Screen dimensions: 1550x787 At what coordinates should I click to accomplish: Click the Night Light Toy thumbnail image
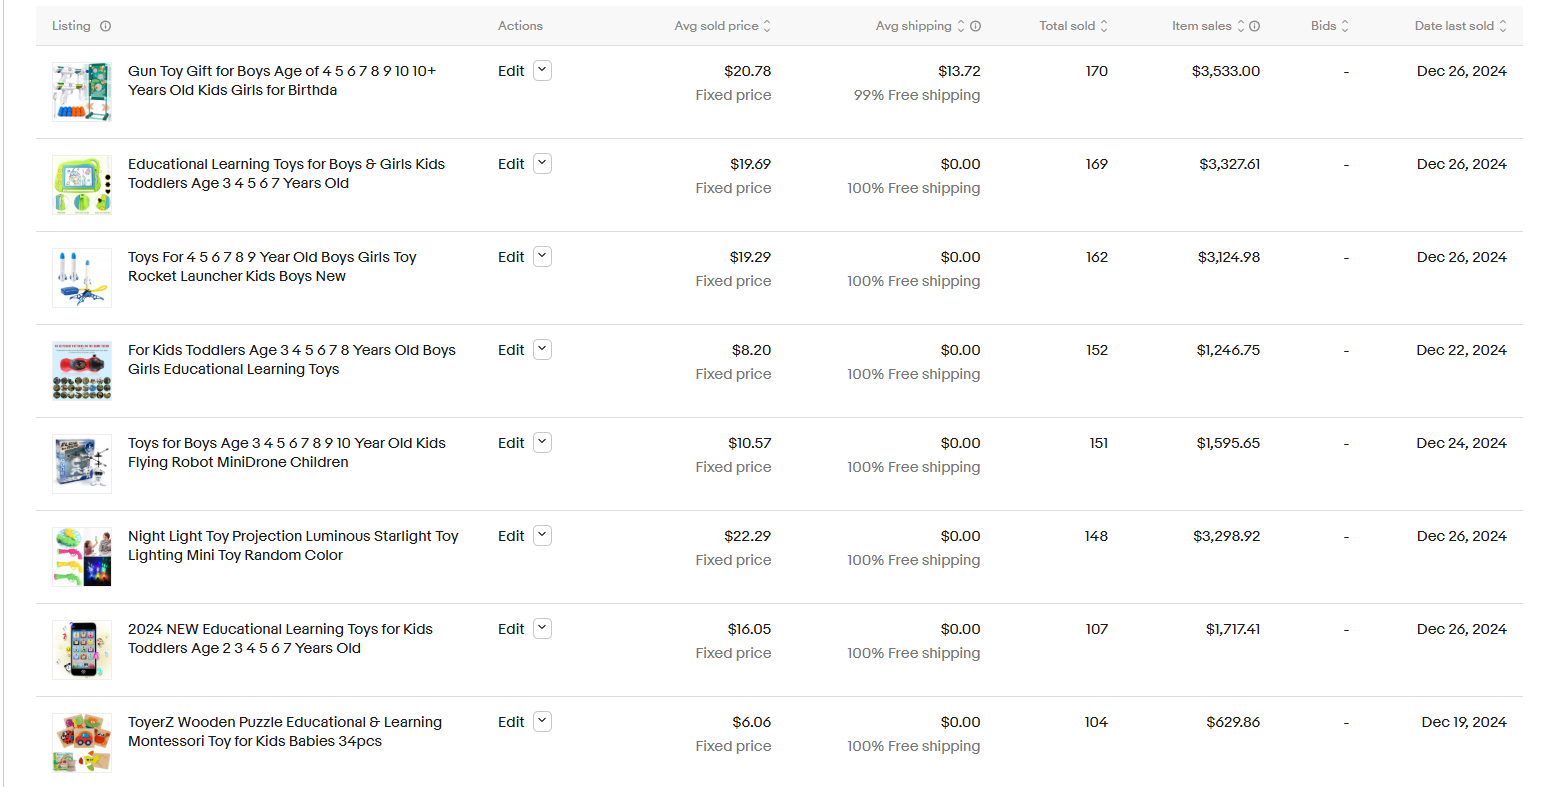coord(82,557)
